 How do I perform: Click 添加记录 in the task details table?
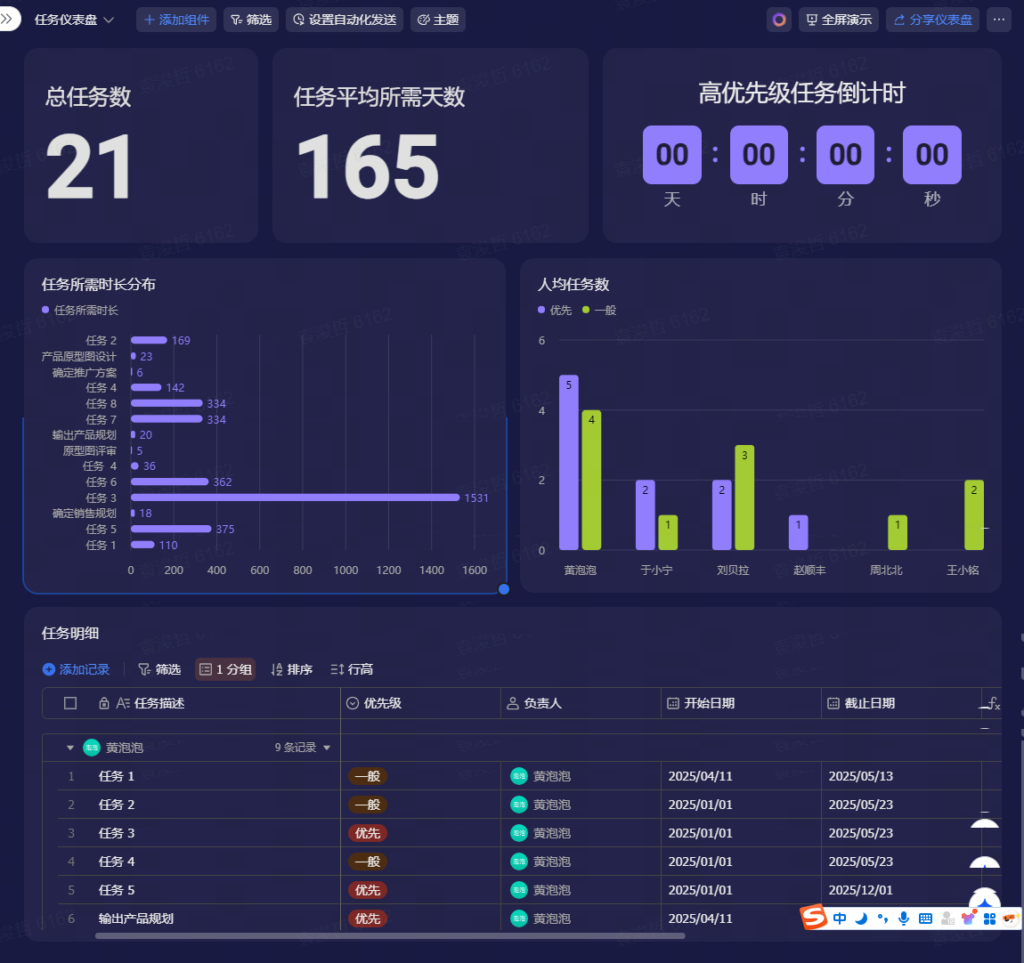click(x=76, y=670)
